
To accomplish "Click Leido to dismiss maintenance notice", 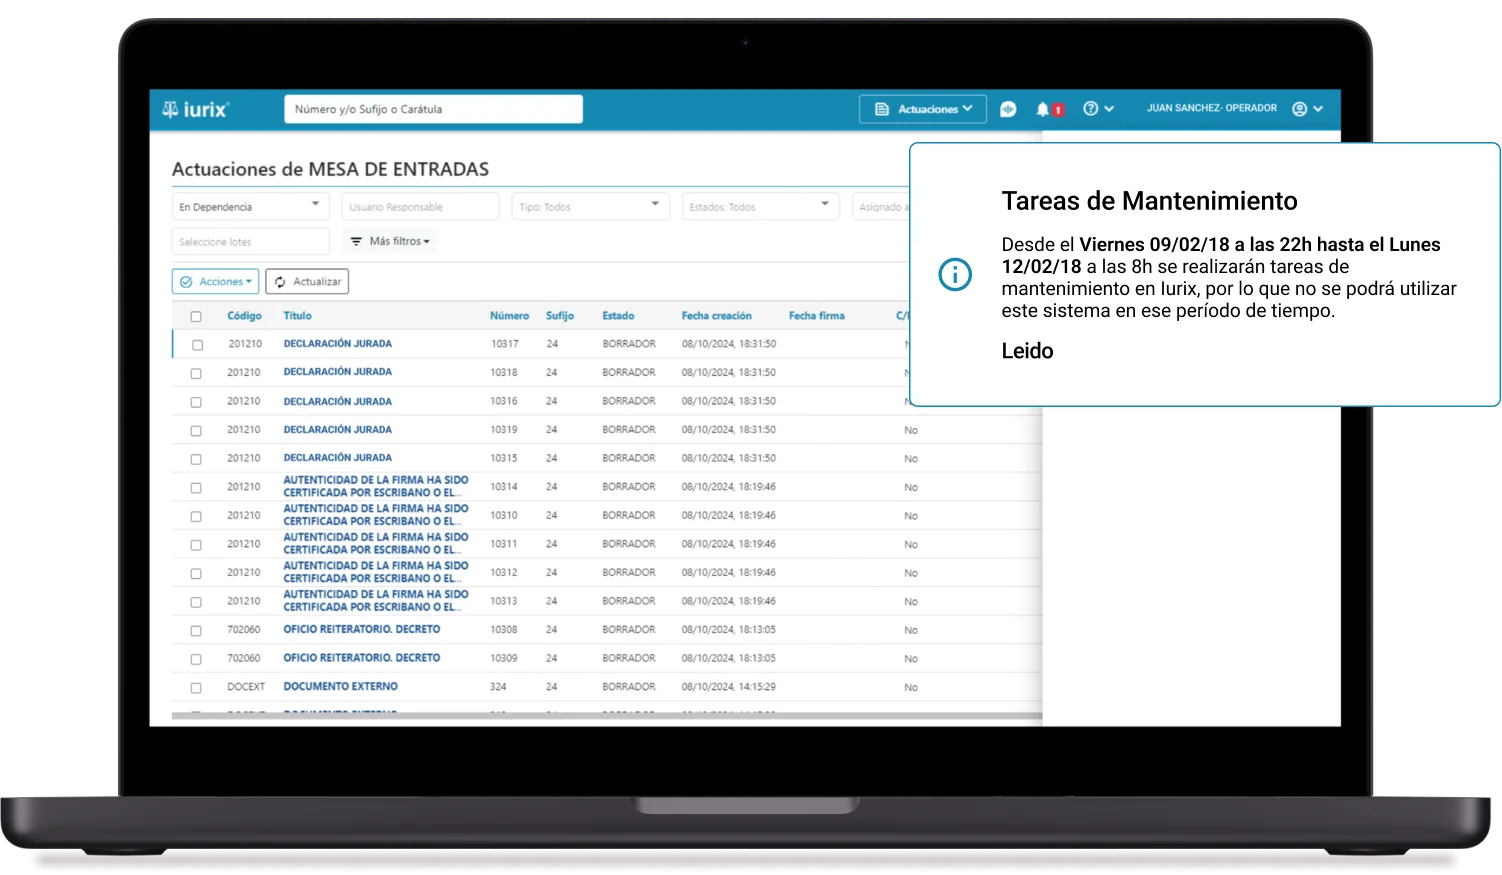I will (x=1027, y=351).
